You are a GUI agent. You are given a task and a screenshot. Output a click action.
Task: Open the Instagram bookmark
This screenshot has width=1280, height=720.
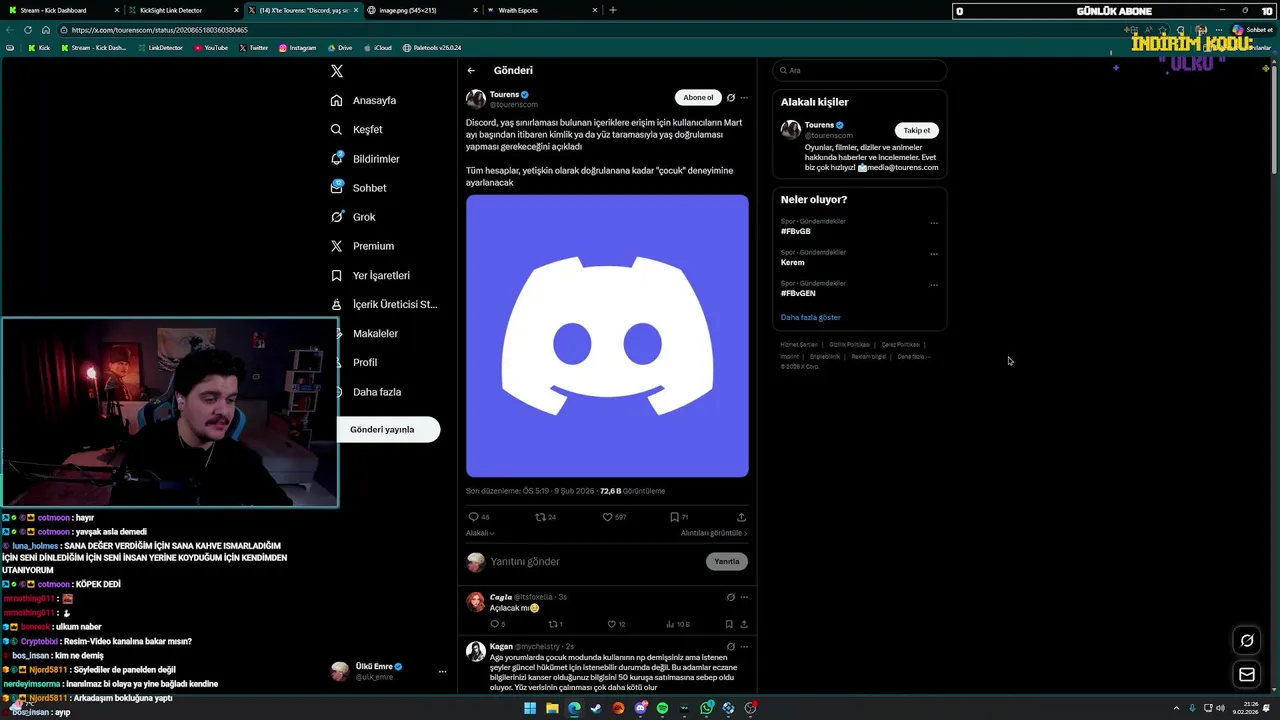(x=297, y=48)
